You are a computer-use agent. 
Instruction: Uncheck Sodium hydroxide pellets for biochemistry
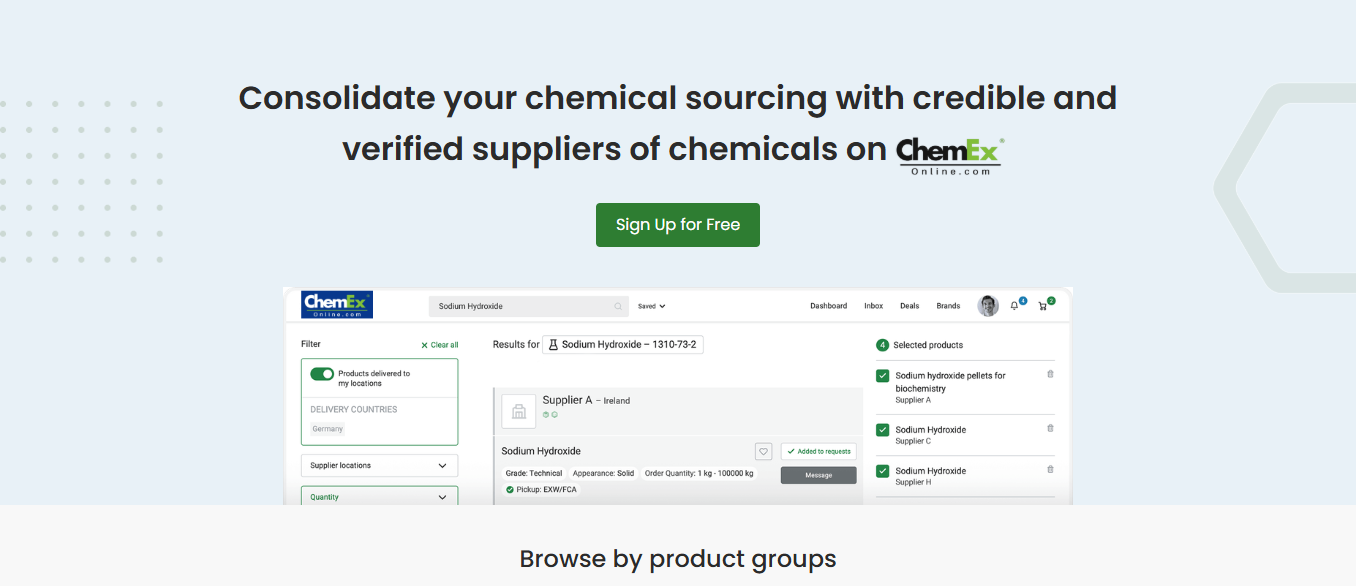point(882,376)
